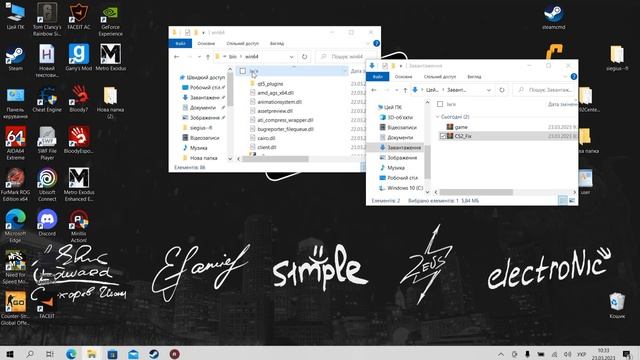Launch Counter-Strike Global Offensive desktop shortcut

(16, 308)
